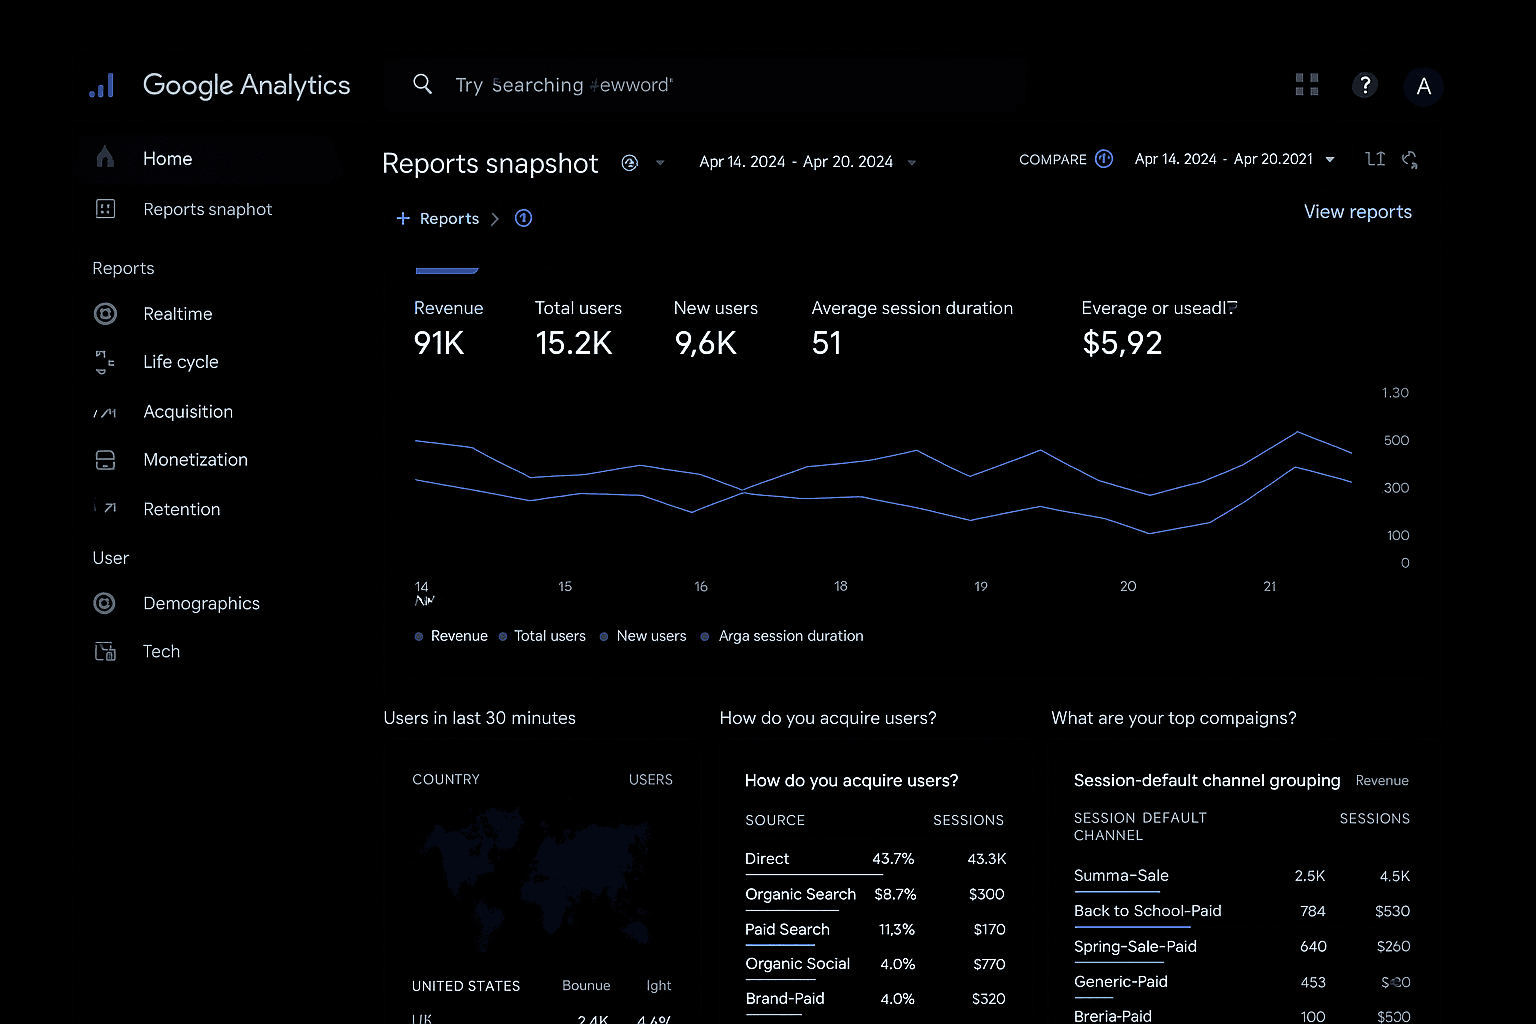Screen dimensions: 1536x1024
Task: Click the Brand-Paid source row
Action: pos(875,999)
